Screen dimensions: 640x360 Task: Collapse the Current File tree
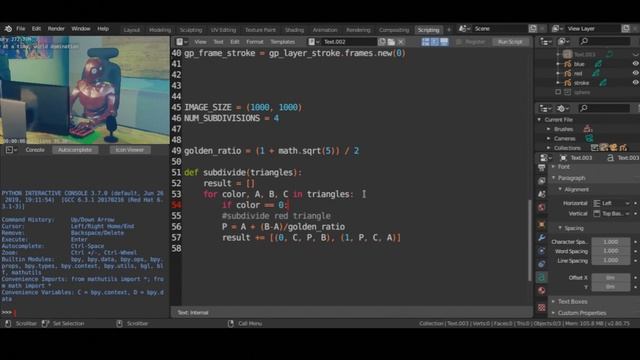pyautogui.click(x=540, y=120)
